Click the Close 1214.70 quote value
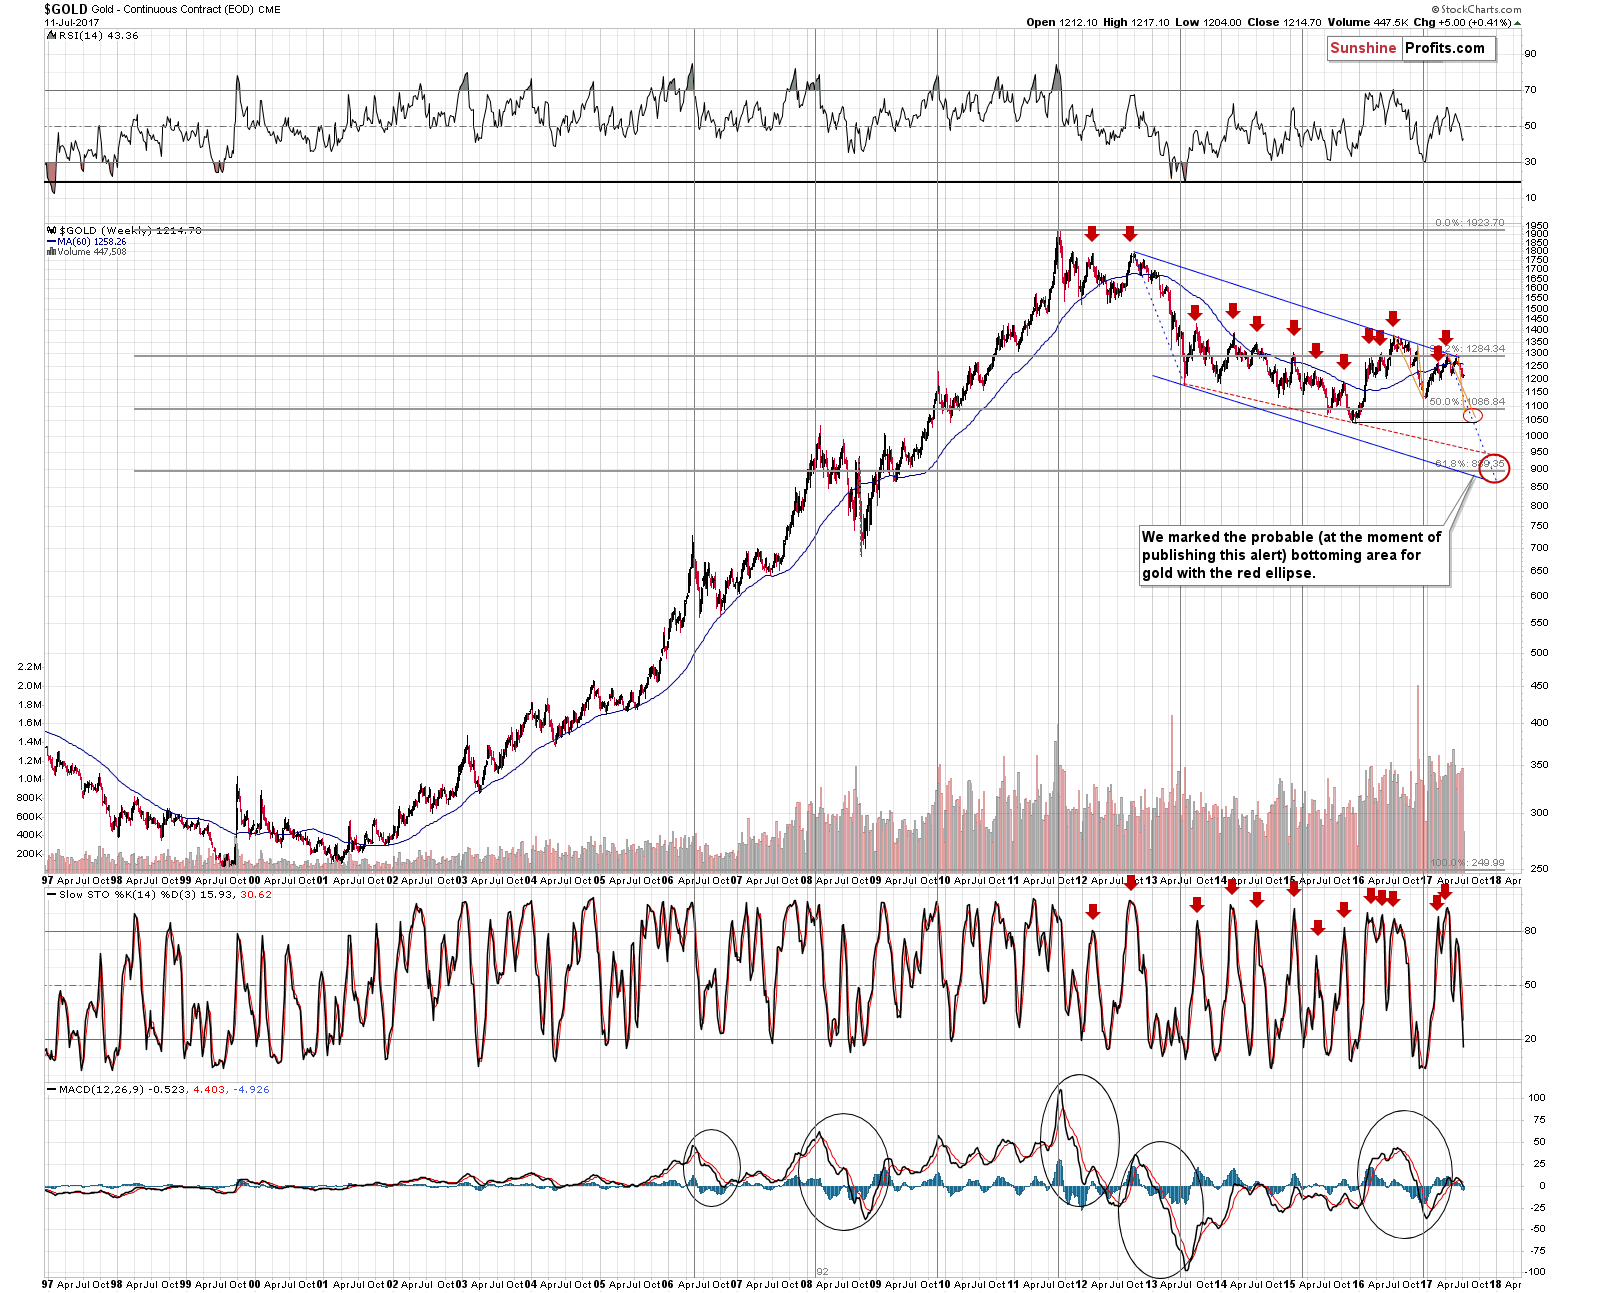This screenshot has width=1615, height=1293. (1284, 22)
